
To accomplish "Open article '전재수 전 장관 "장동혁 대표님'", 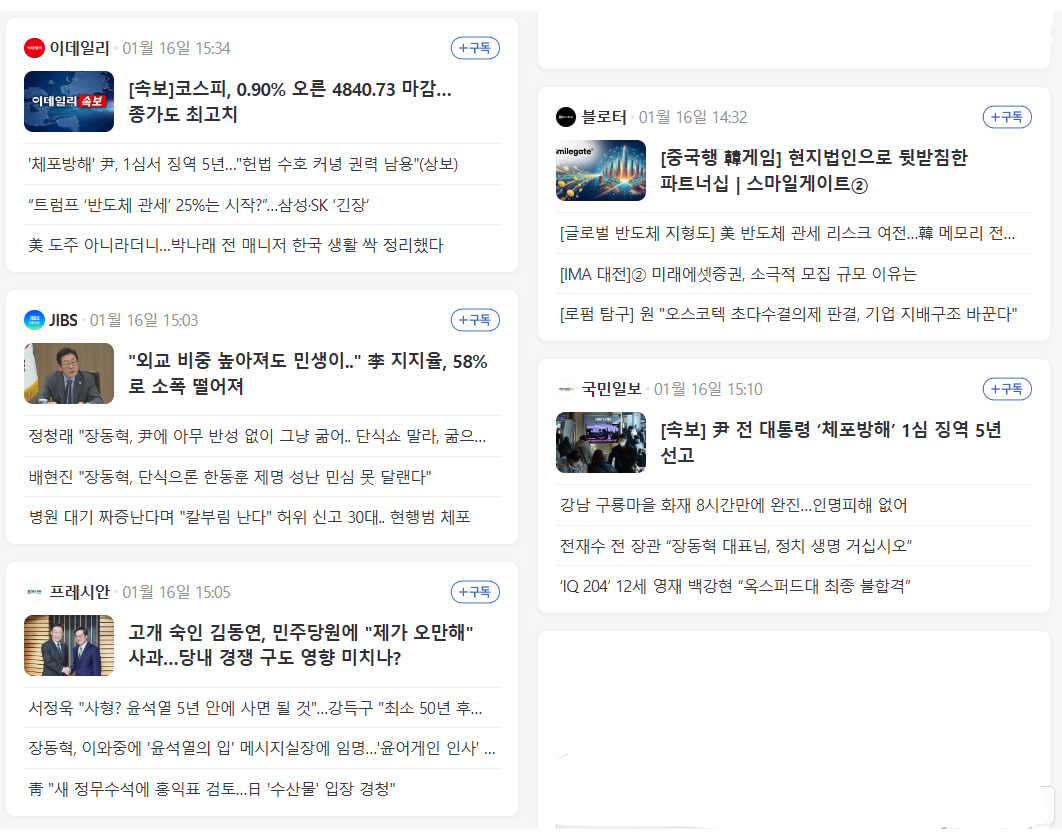I will pos(736,546).
